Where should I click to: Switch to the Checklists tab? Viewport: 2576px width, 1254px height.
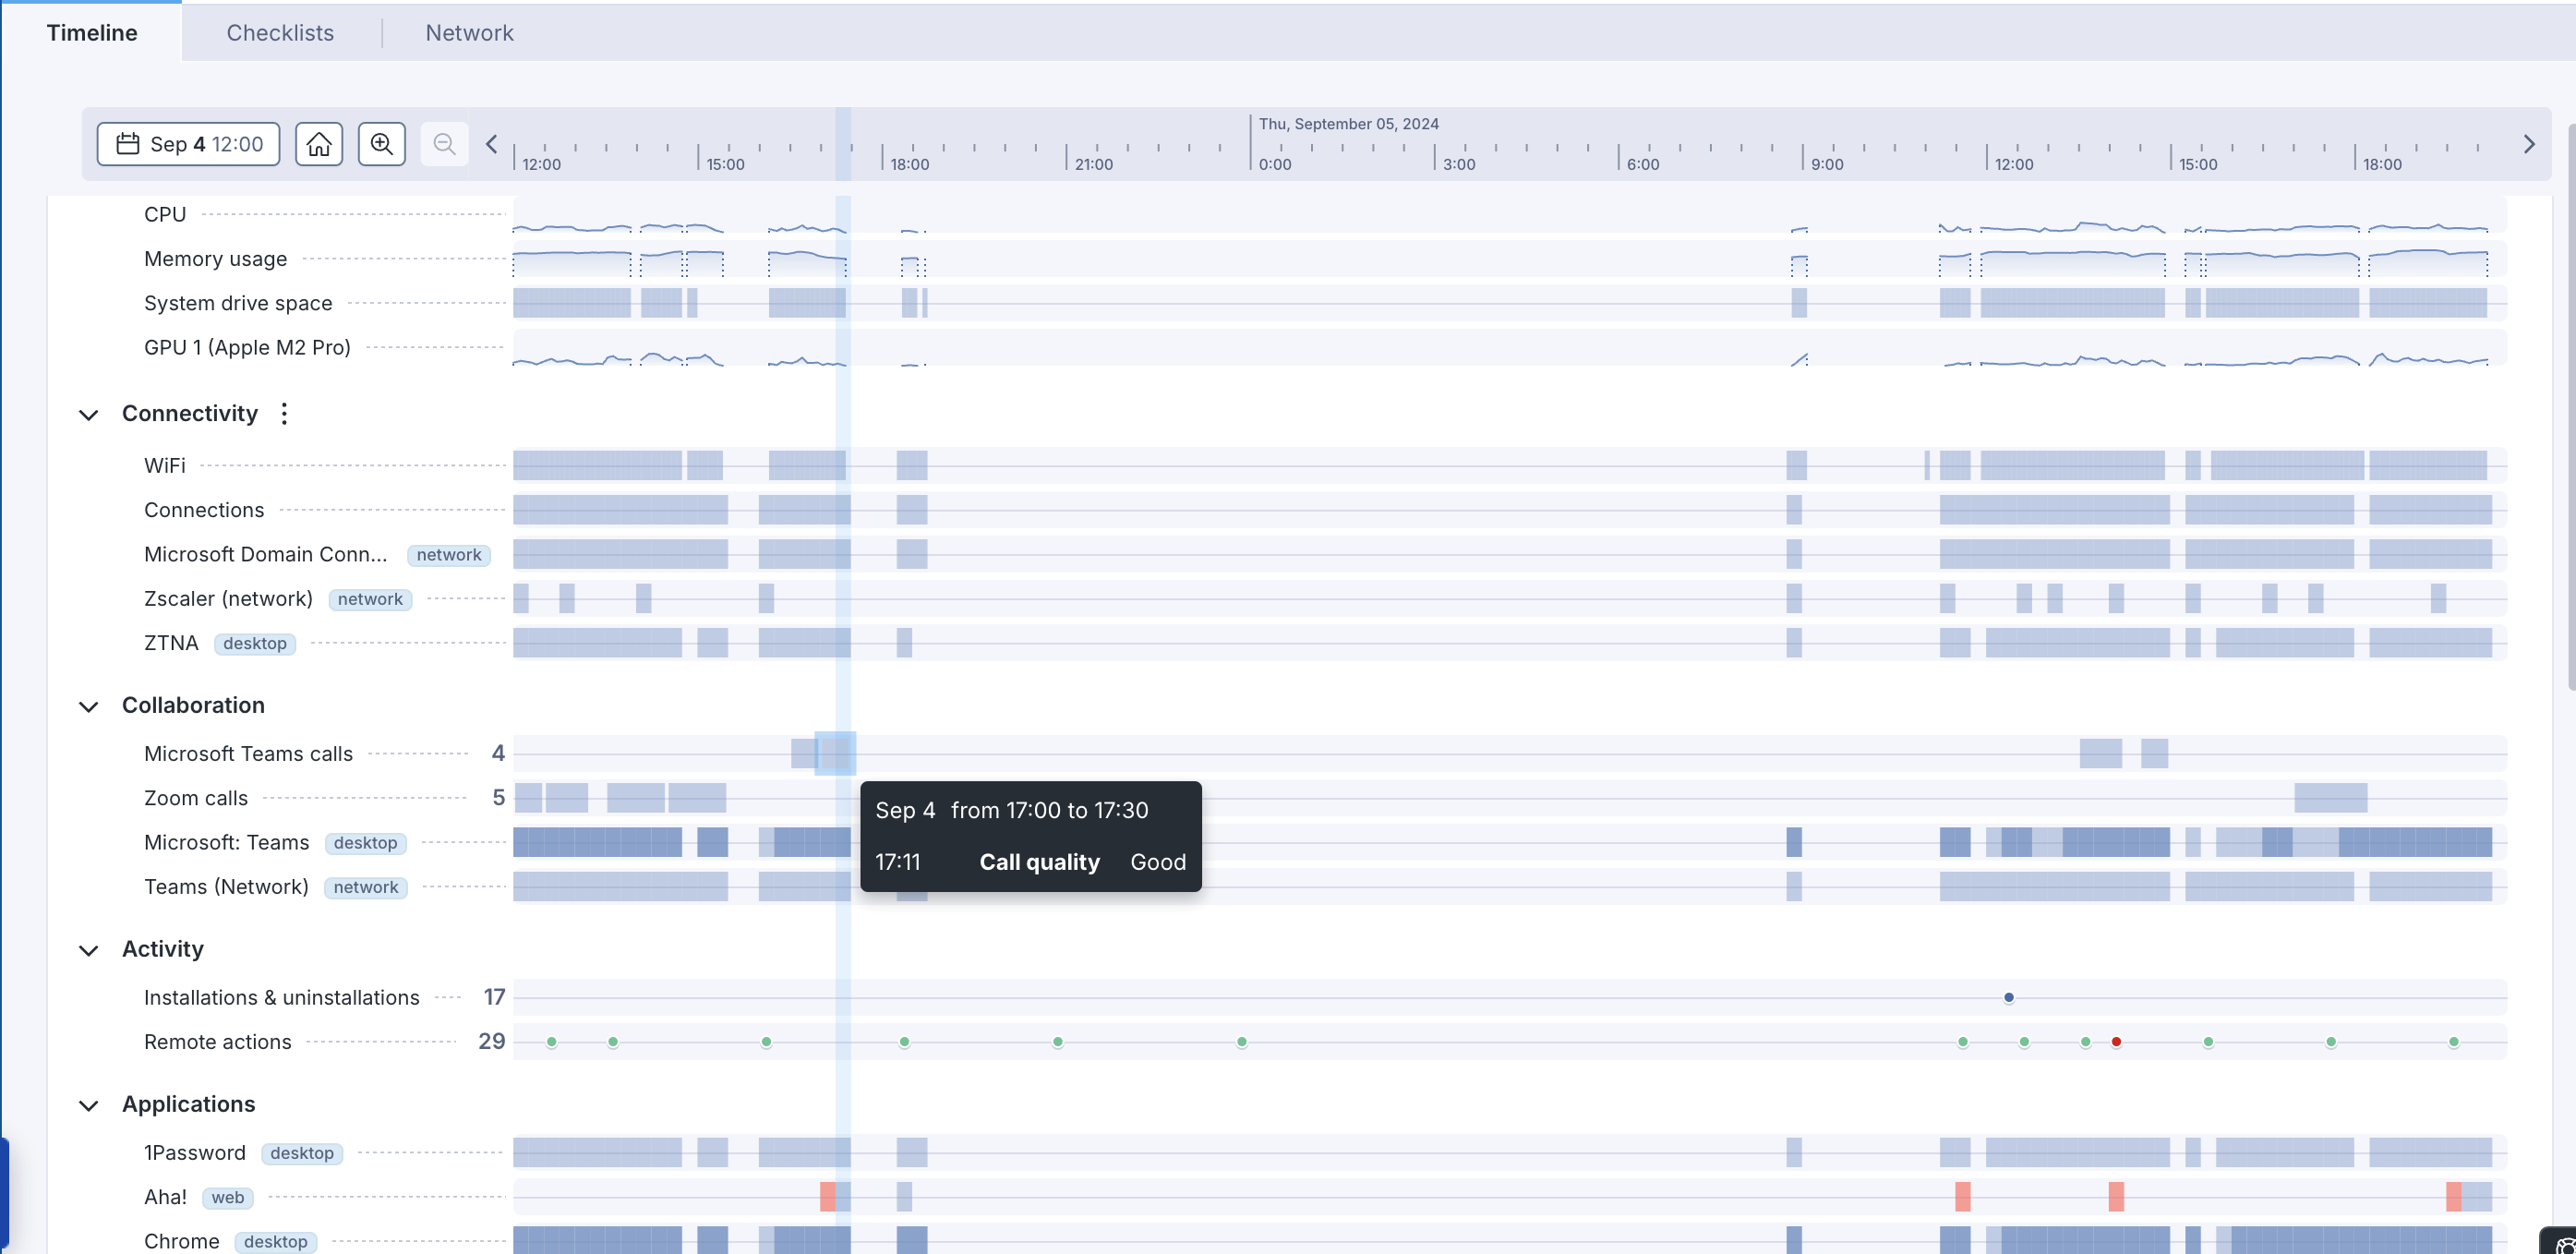point(280,33)
